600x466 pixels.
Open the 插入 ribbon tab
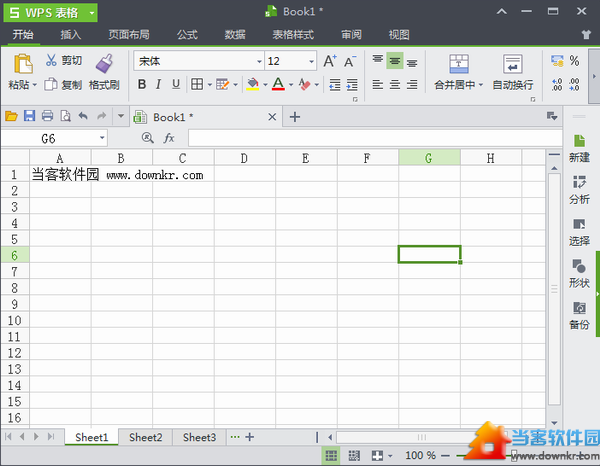pos(70,35)
